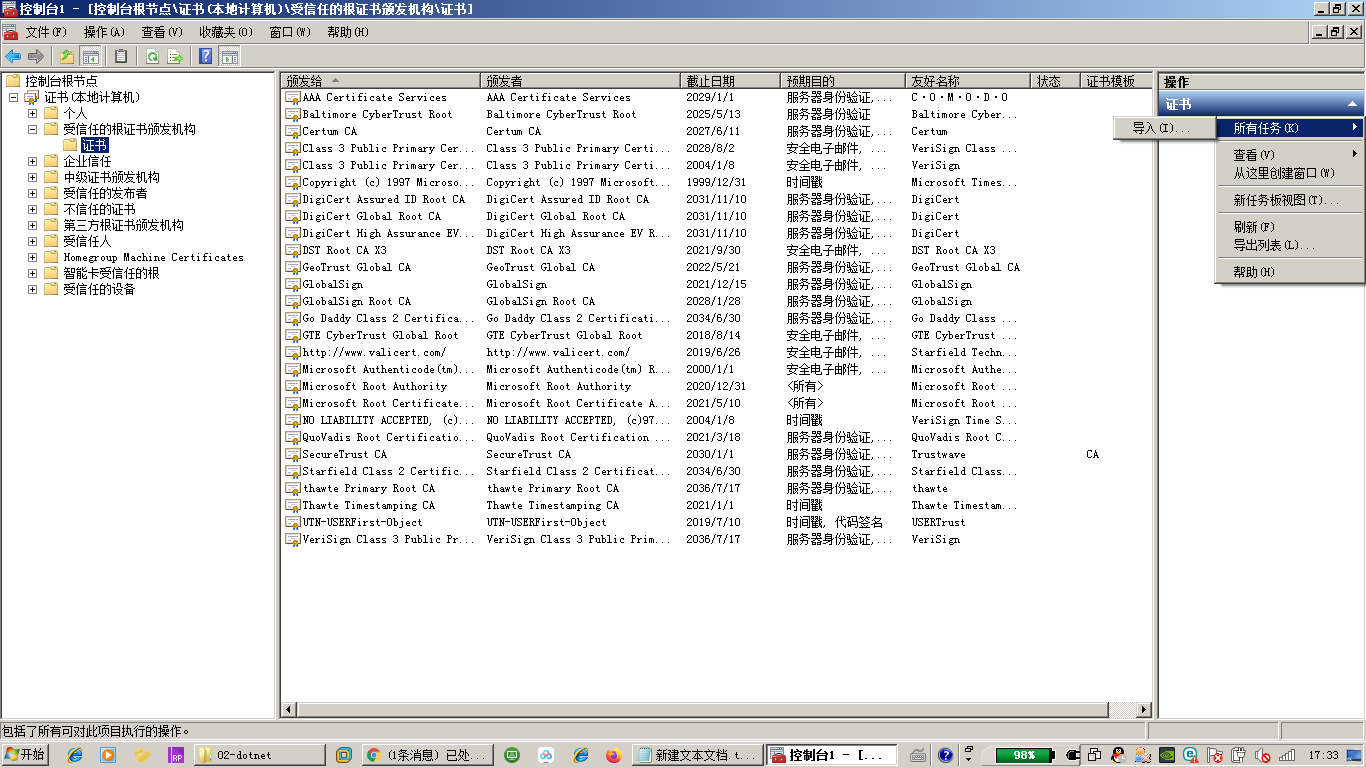Viewport: 1366px width, 768px height.
Task: Open Help using the question mark toolbar icon
Action: 205,56
